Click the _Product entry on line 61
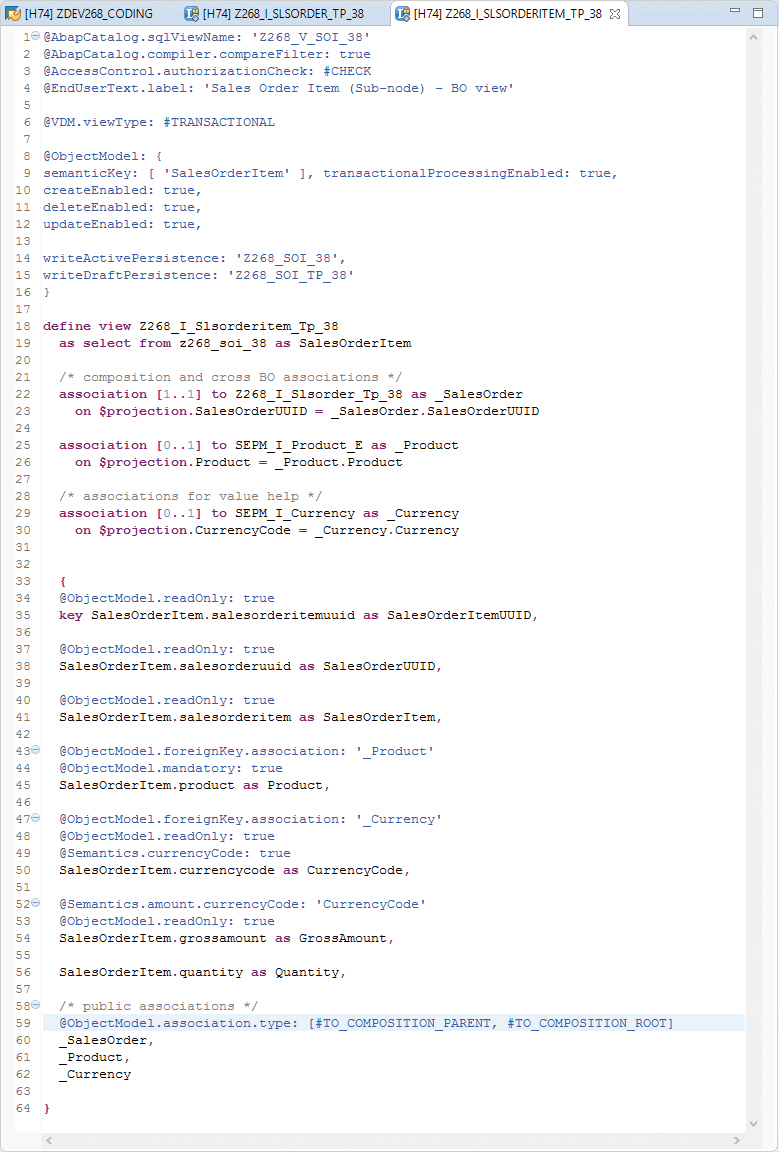The height and width of the screenshot is (1152, 779). [x=94, y=1057]
